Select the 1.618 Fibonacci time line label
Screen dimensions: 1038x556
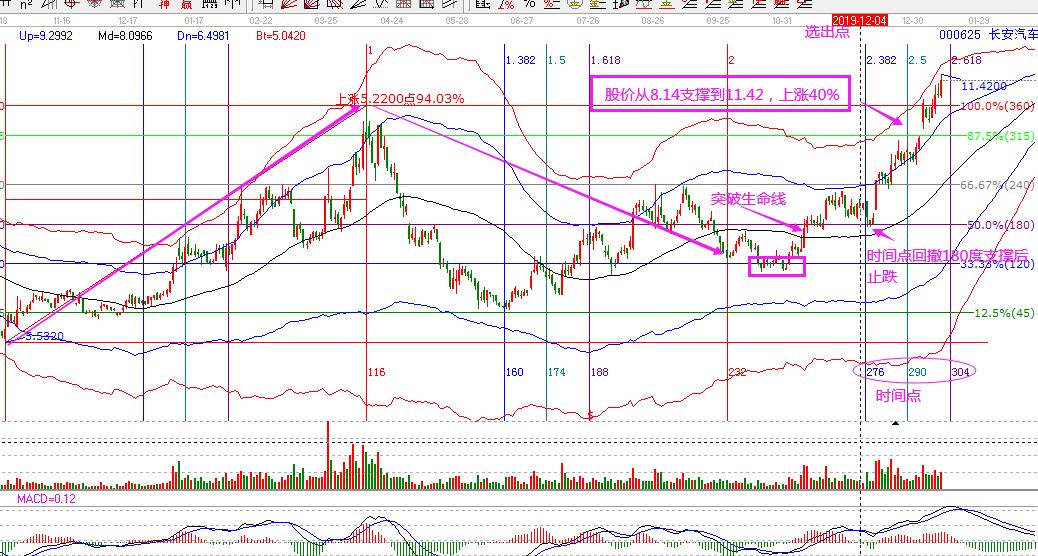[606, 61]
